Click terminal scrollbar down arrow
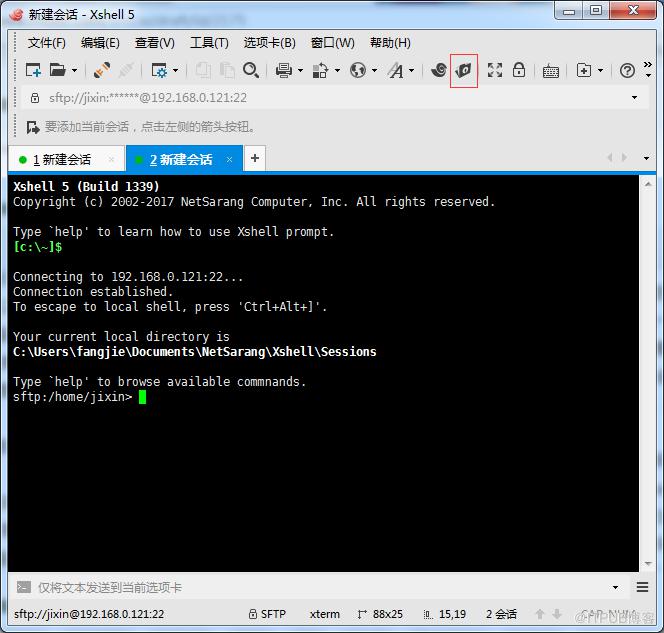Image resolution: width=664 pixels, height=633 pixels. click(648, 564)
